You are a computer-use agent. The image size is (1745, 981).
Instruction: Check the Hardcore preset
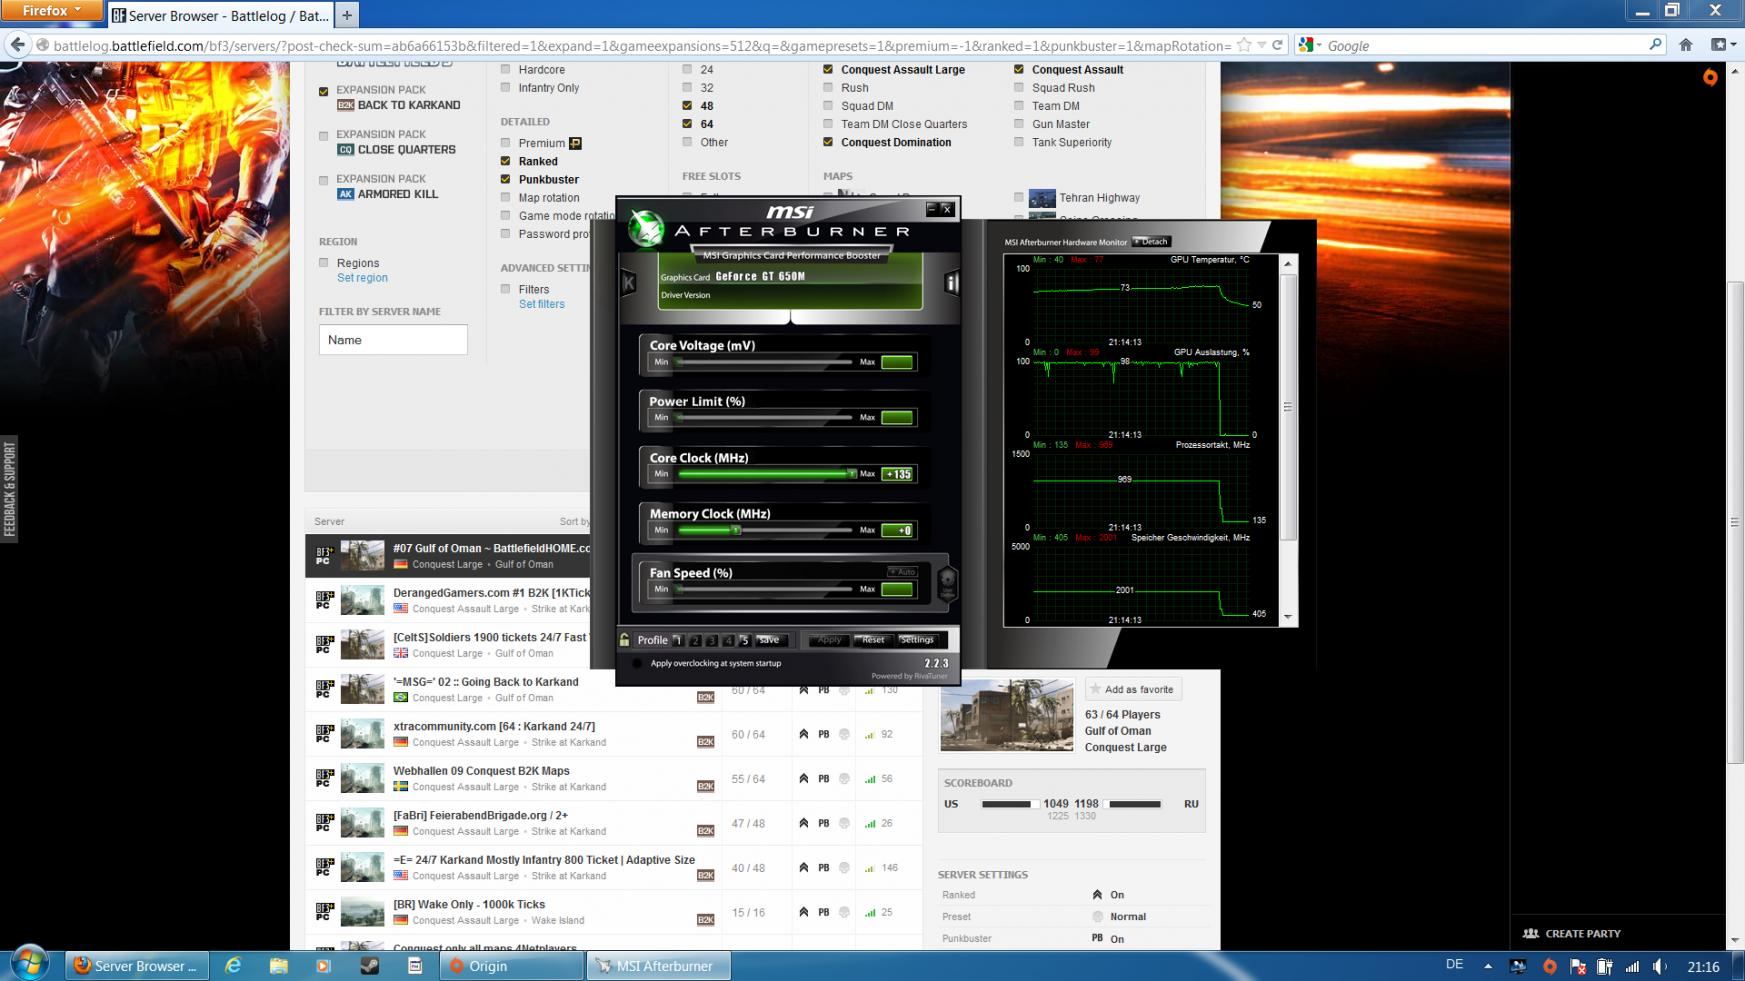pos(505,69)
